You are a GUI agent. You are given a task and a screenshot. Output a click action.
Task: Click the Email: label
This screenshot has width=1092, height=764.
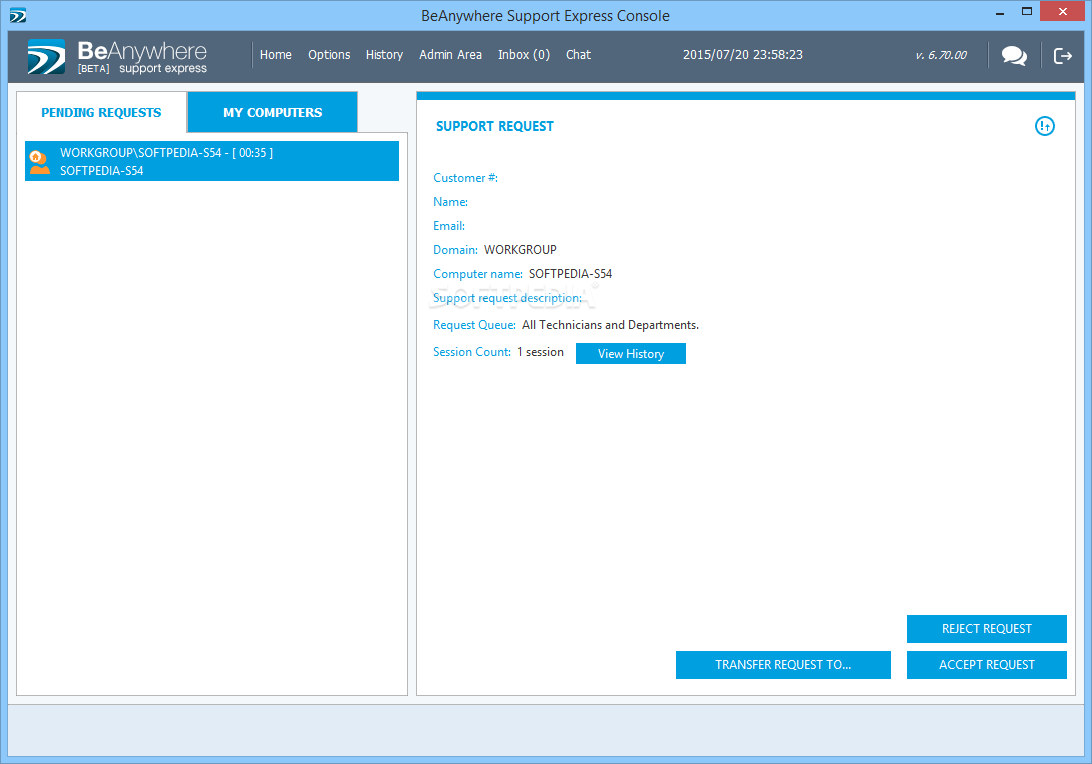(449, 226)
